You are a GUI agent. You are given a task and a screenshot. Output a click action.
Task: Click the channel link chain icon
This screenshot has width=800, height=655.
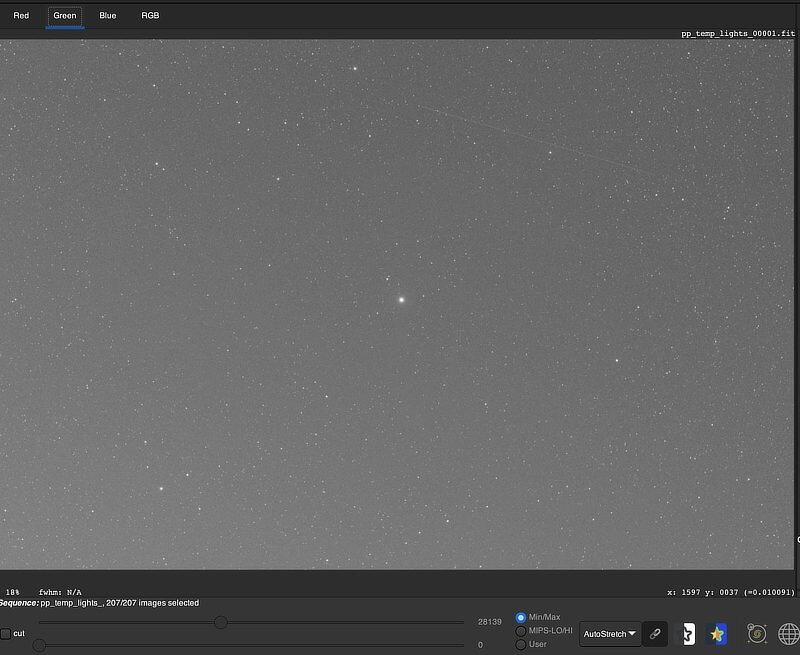pyautogui.click(x=655, y=634)
